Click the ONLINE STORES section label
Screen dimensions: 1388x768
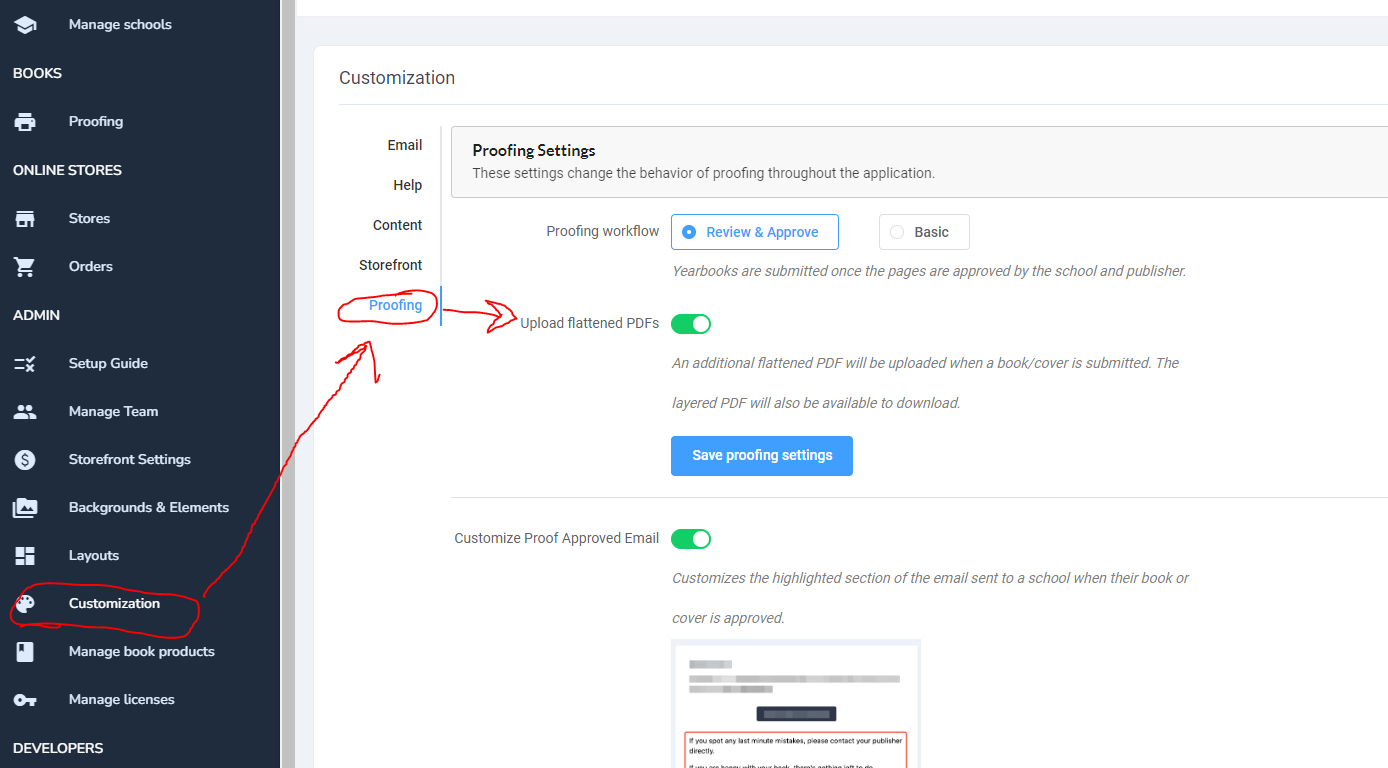(x=67, y=170)
